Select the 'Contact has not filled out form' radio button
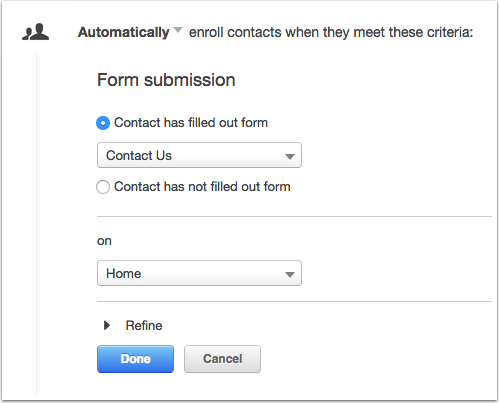Image resolution: width=499 pixels, height=403 pixels. point(103,187)
